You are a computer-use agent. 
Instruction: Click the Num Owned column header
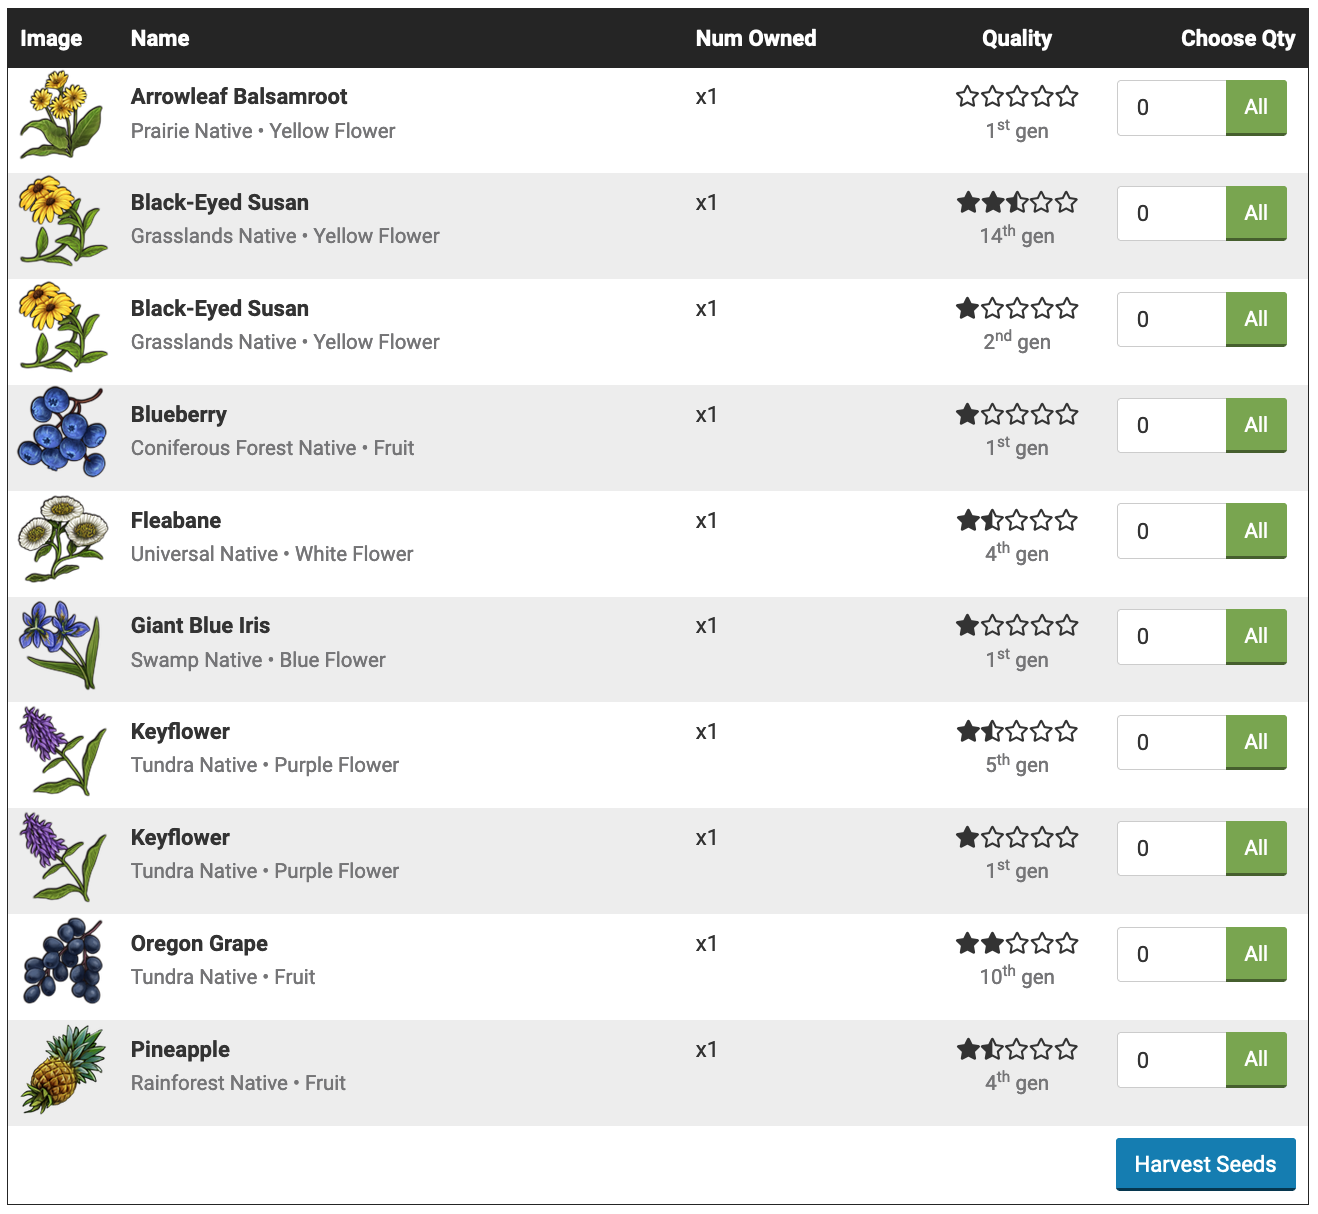(x=755, y=38)
